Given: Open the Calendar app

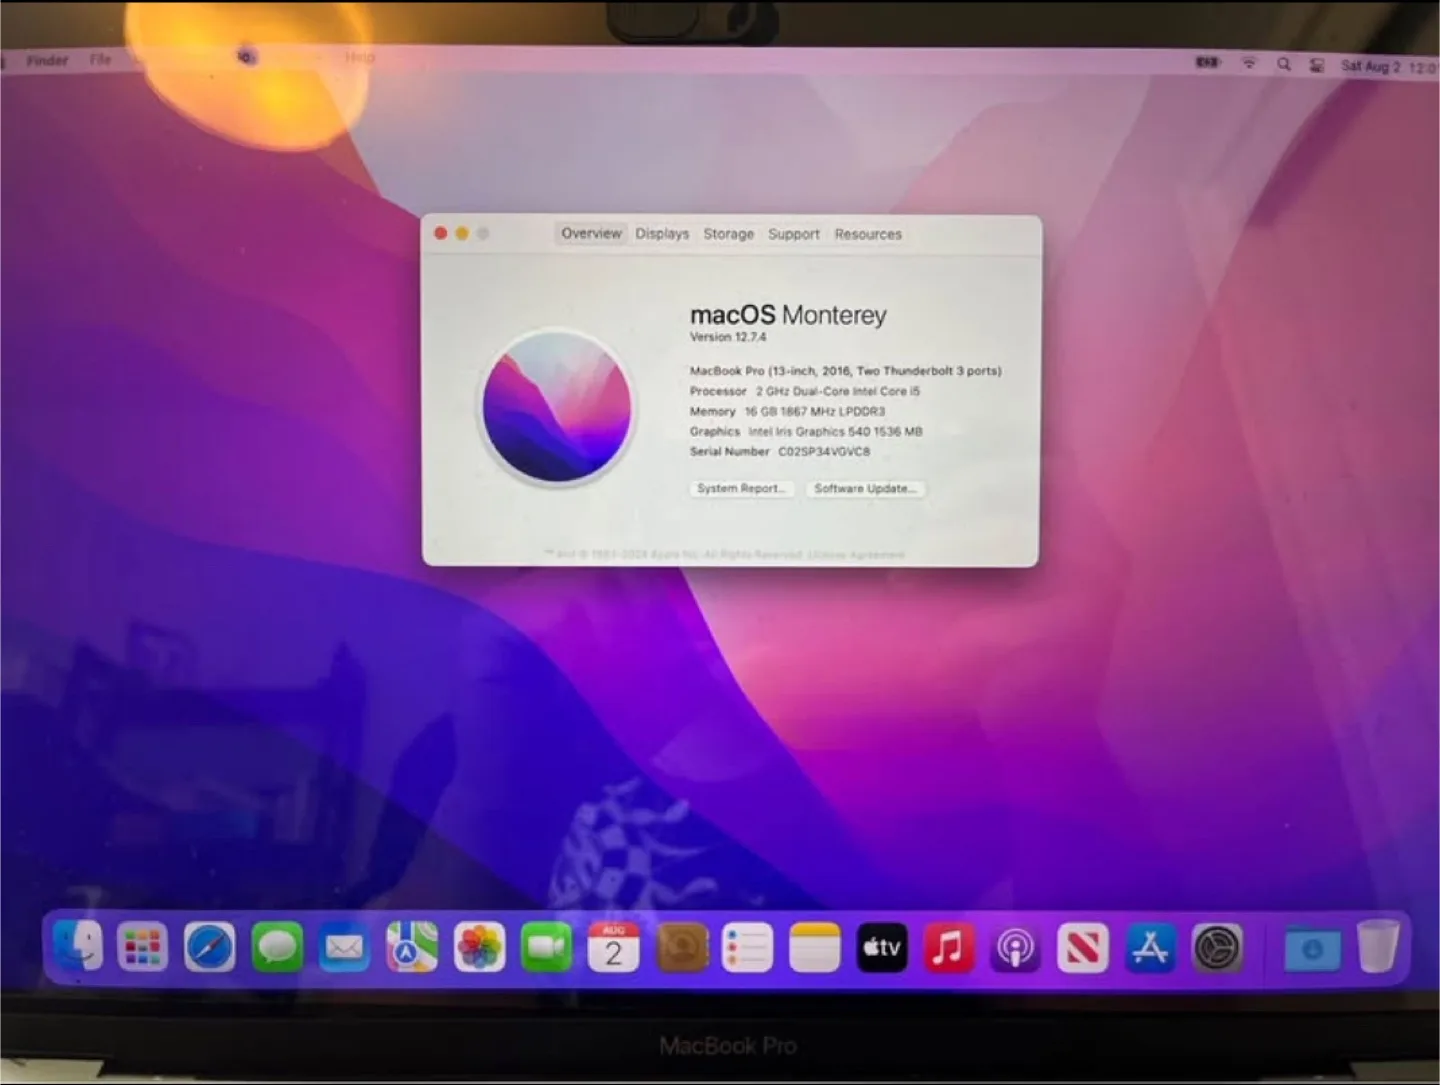Looking at the screenshot, I should [x=613, y=948].
